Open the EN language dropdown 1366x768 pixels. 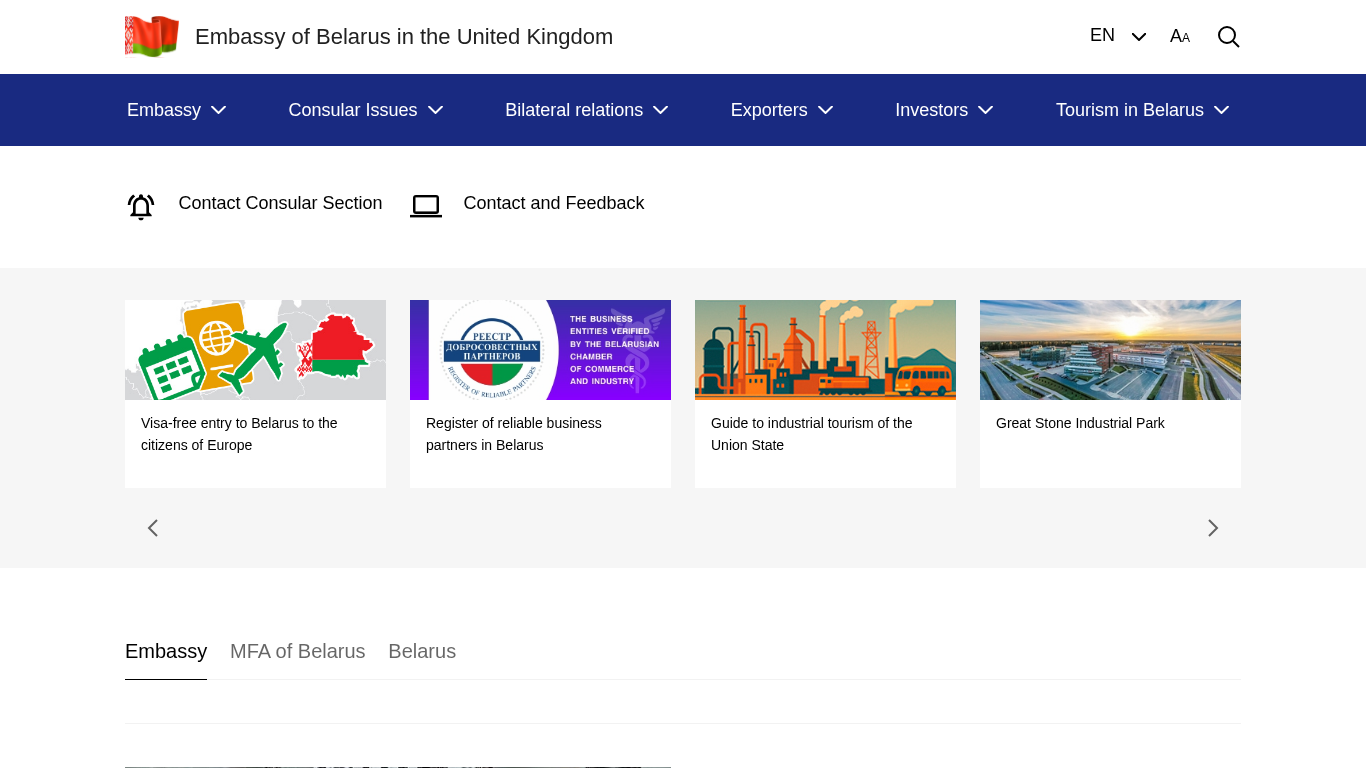(x=1117, y=36)
